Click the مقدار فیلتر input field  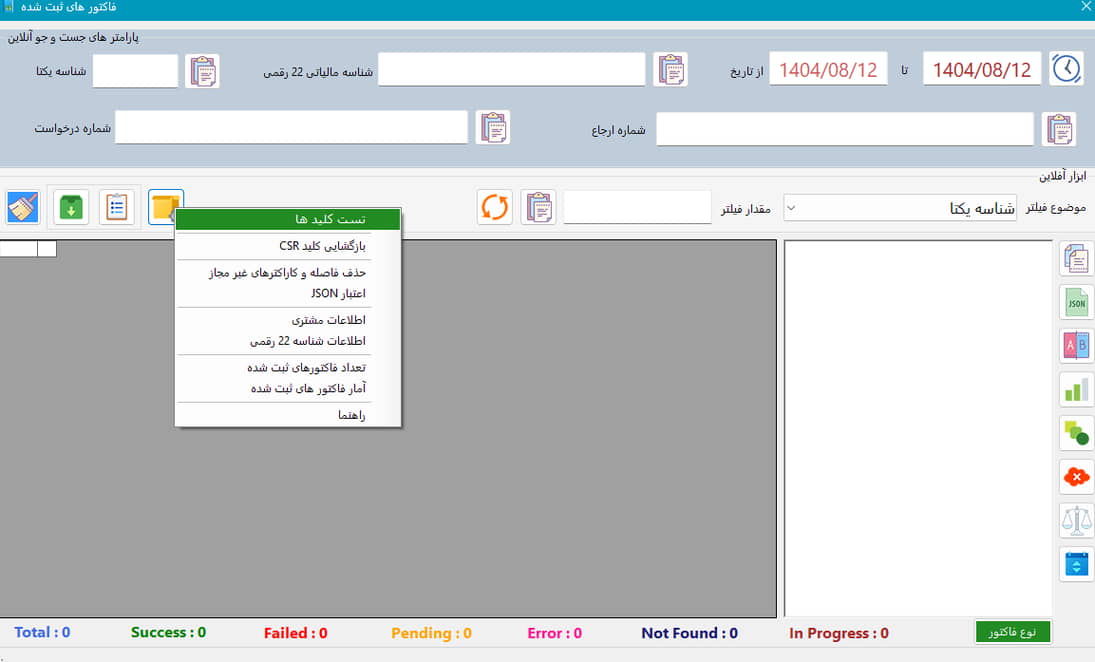tap(637, 207)
